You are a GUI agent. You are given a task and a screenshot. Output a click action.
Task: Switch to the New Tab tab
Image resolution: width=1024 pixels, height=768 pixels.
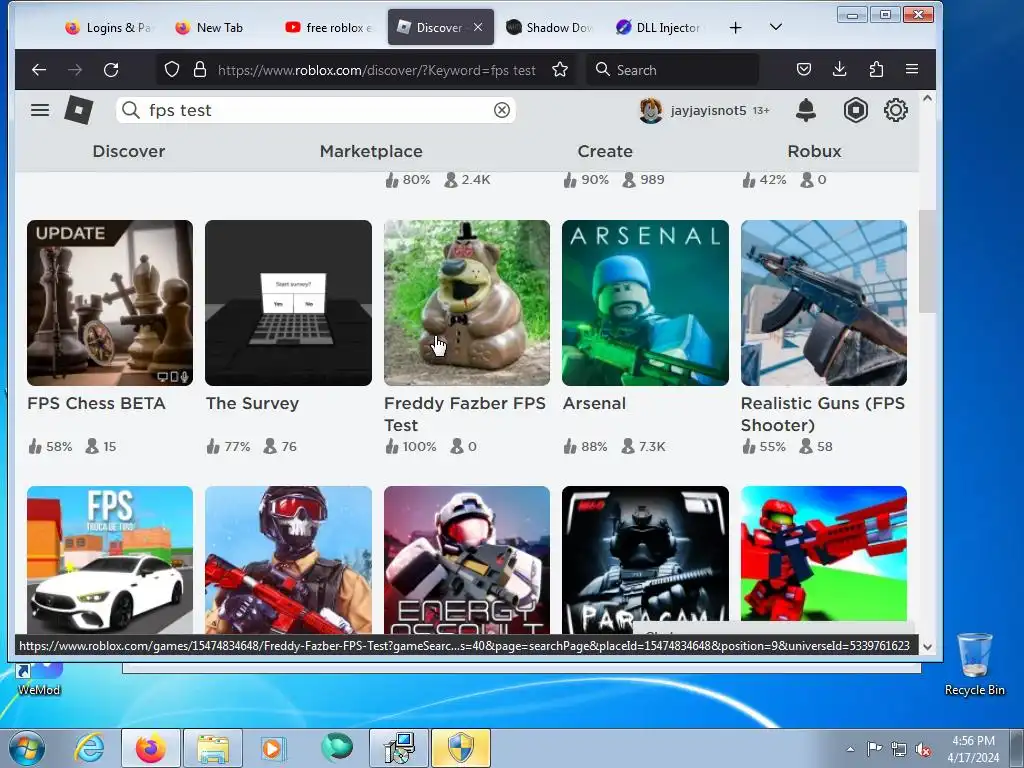[210, 27]
